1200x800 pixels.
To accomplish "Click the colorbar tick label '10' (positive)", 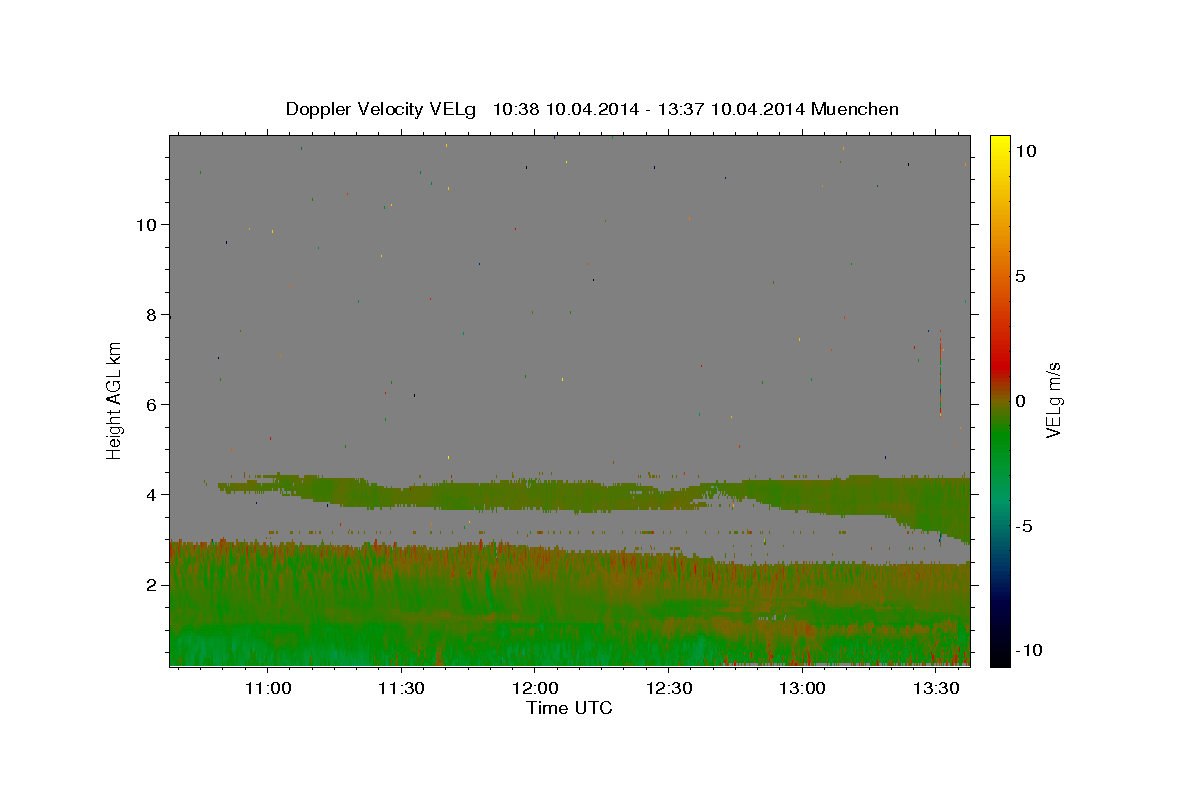I will tap(1026, 151).
